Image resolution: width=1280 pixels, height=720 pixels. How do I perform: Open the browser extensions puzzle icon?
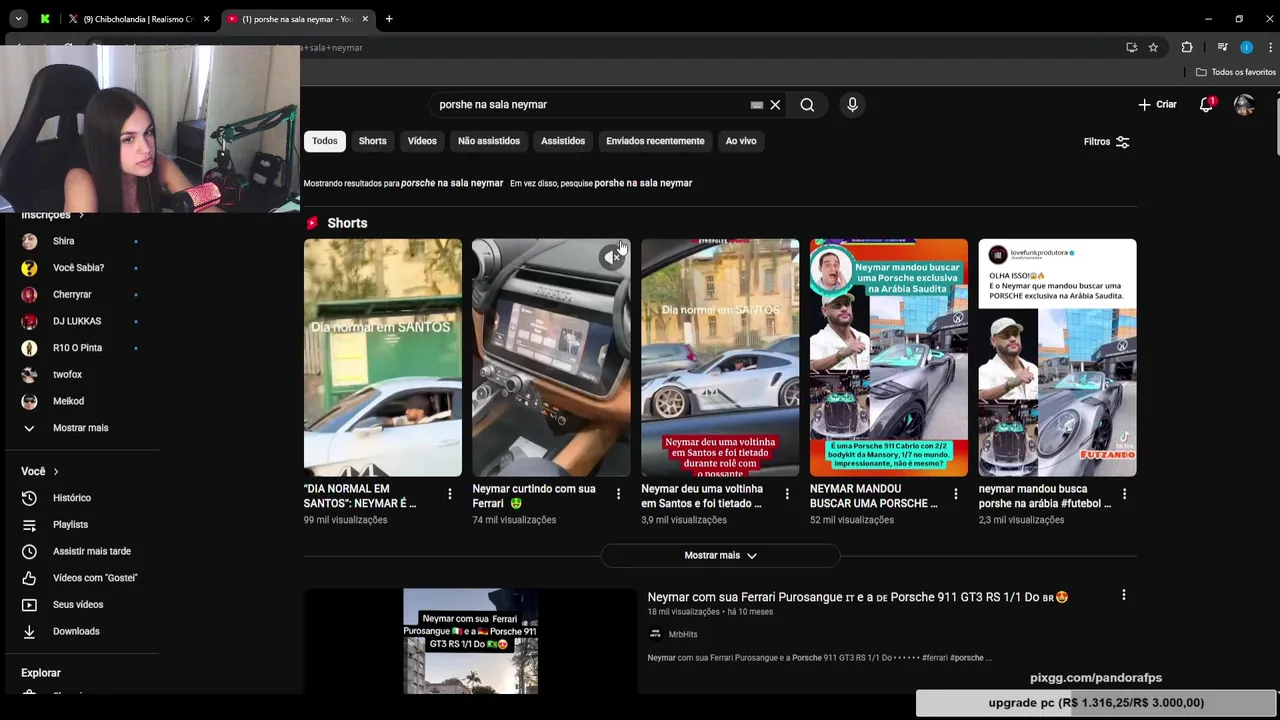(x=1187, y=47)
